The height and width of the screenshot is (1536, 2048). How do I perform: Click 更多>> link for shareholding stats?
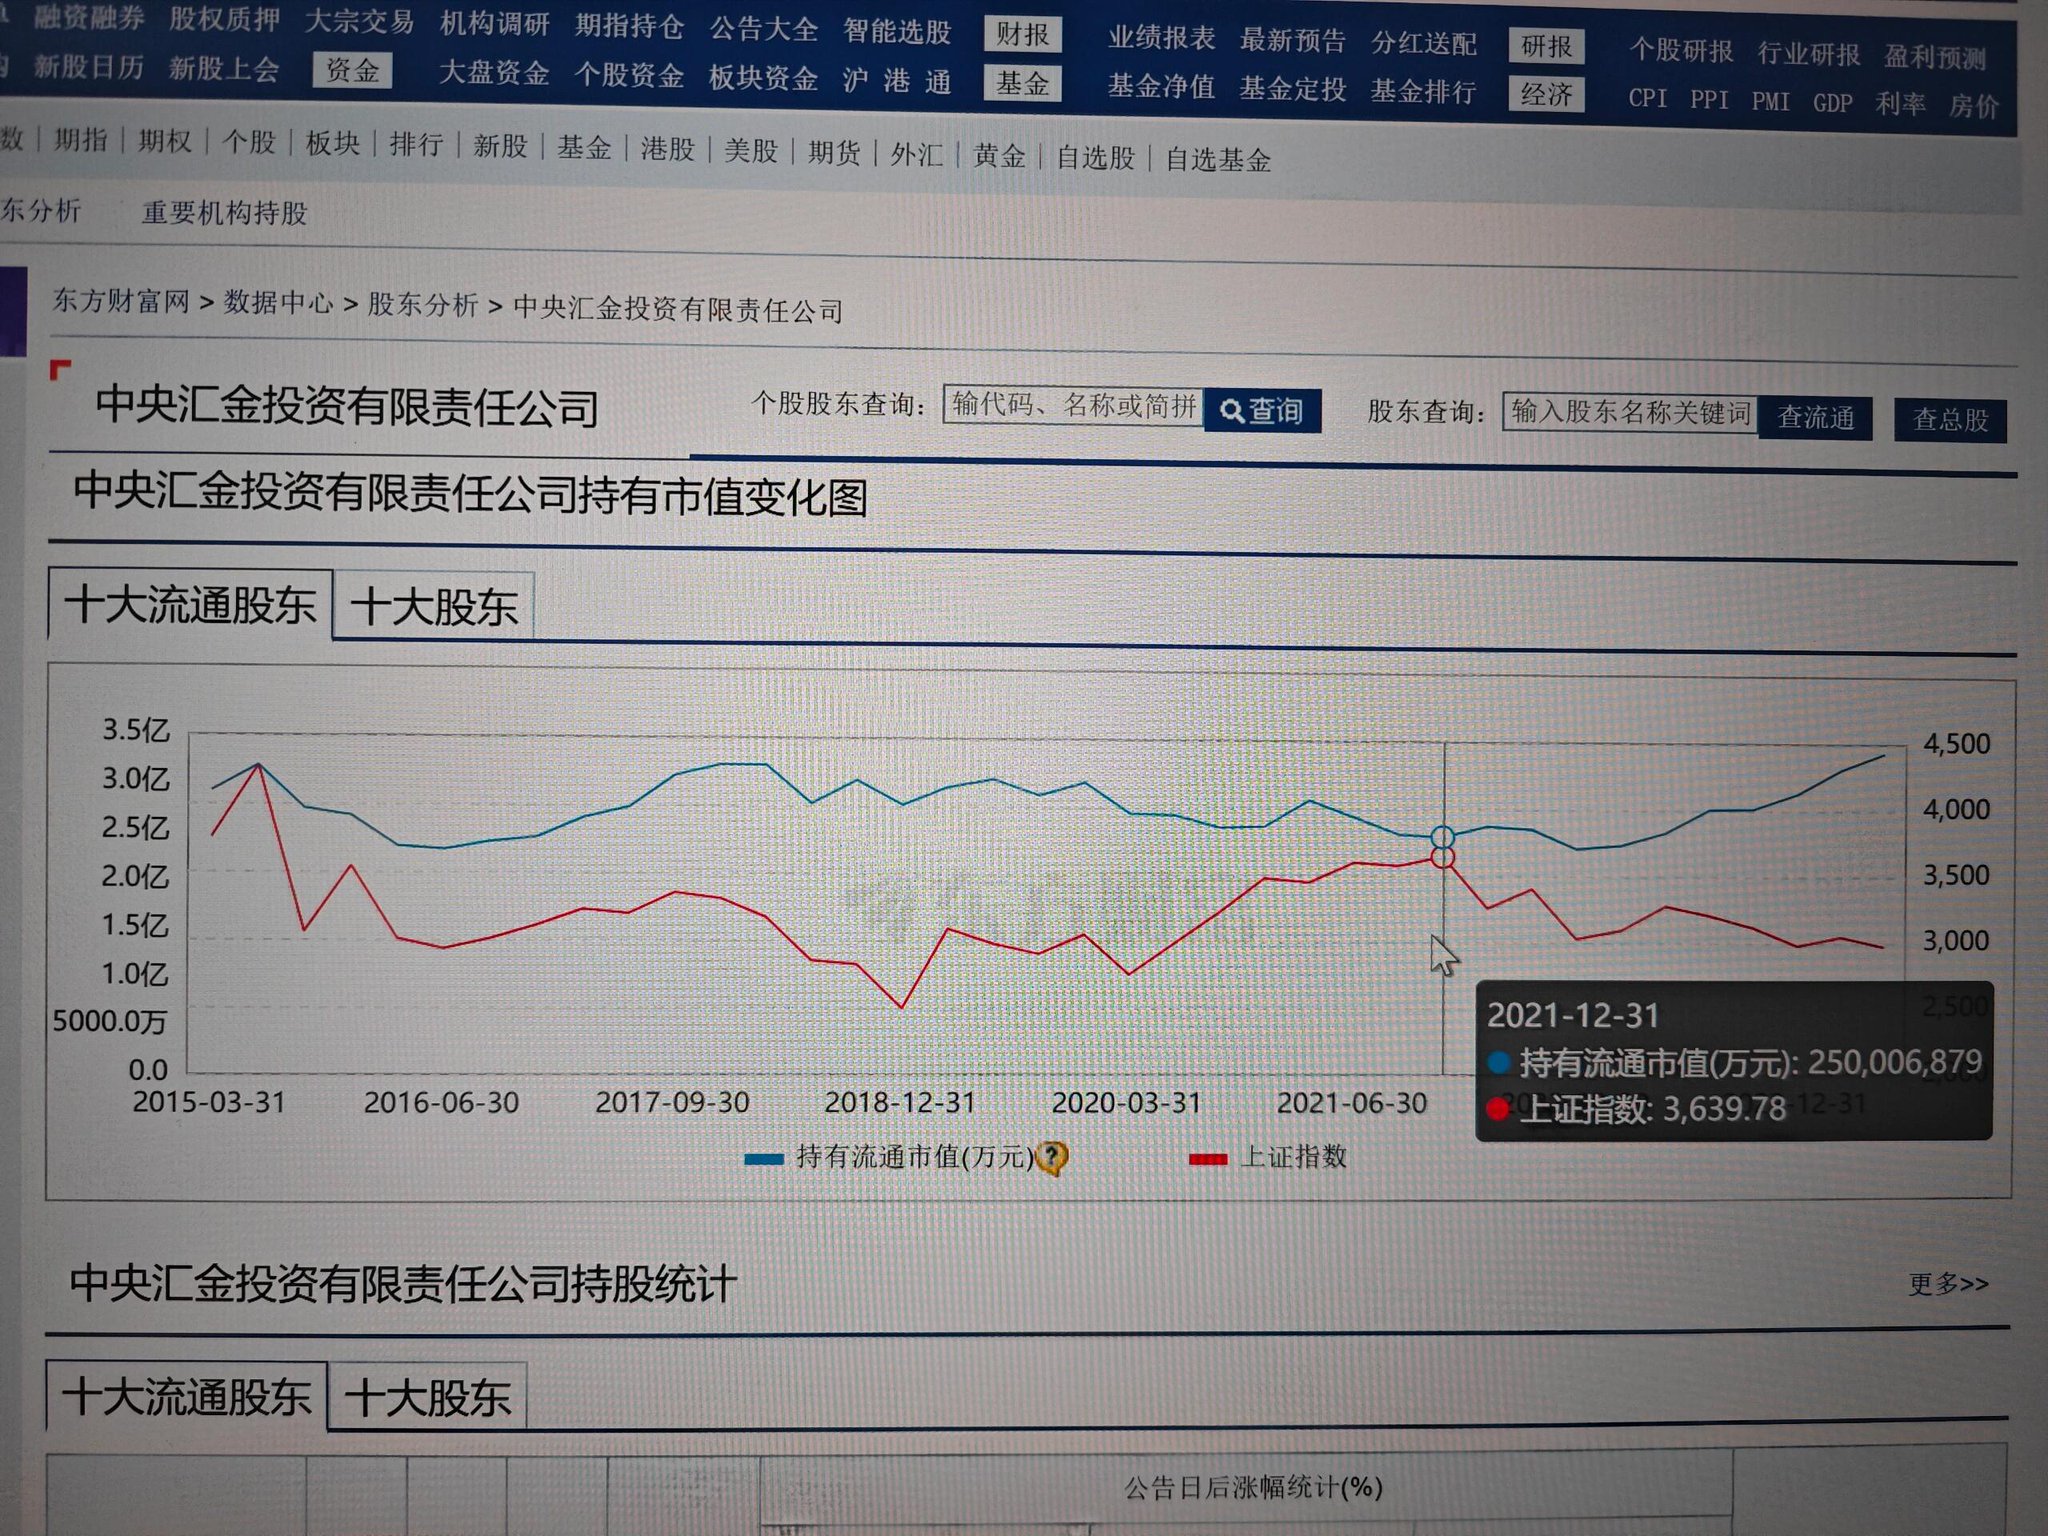(x=1948, y=1283)
